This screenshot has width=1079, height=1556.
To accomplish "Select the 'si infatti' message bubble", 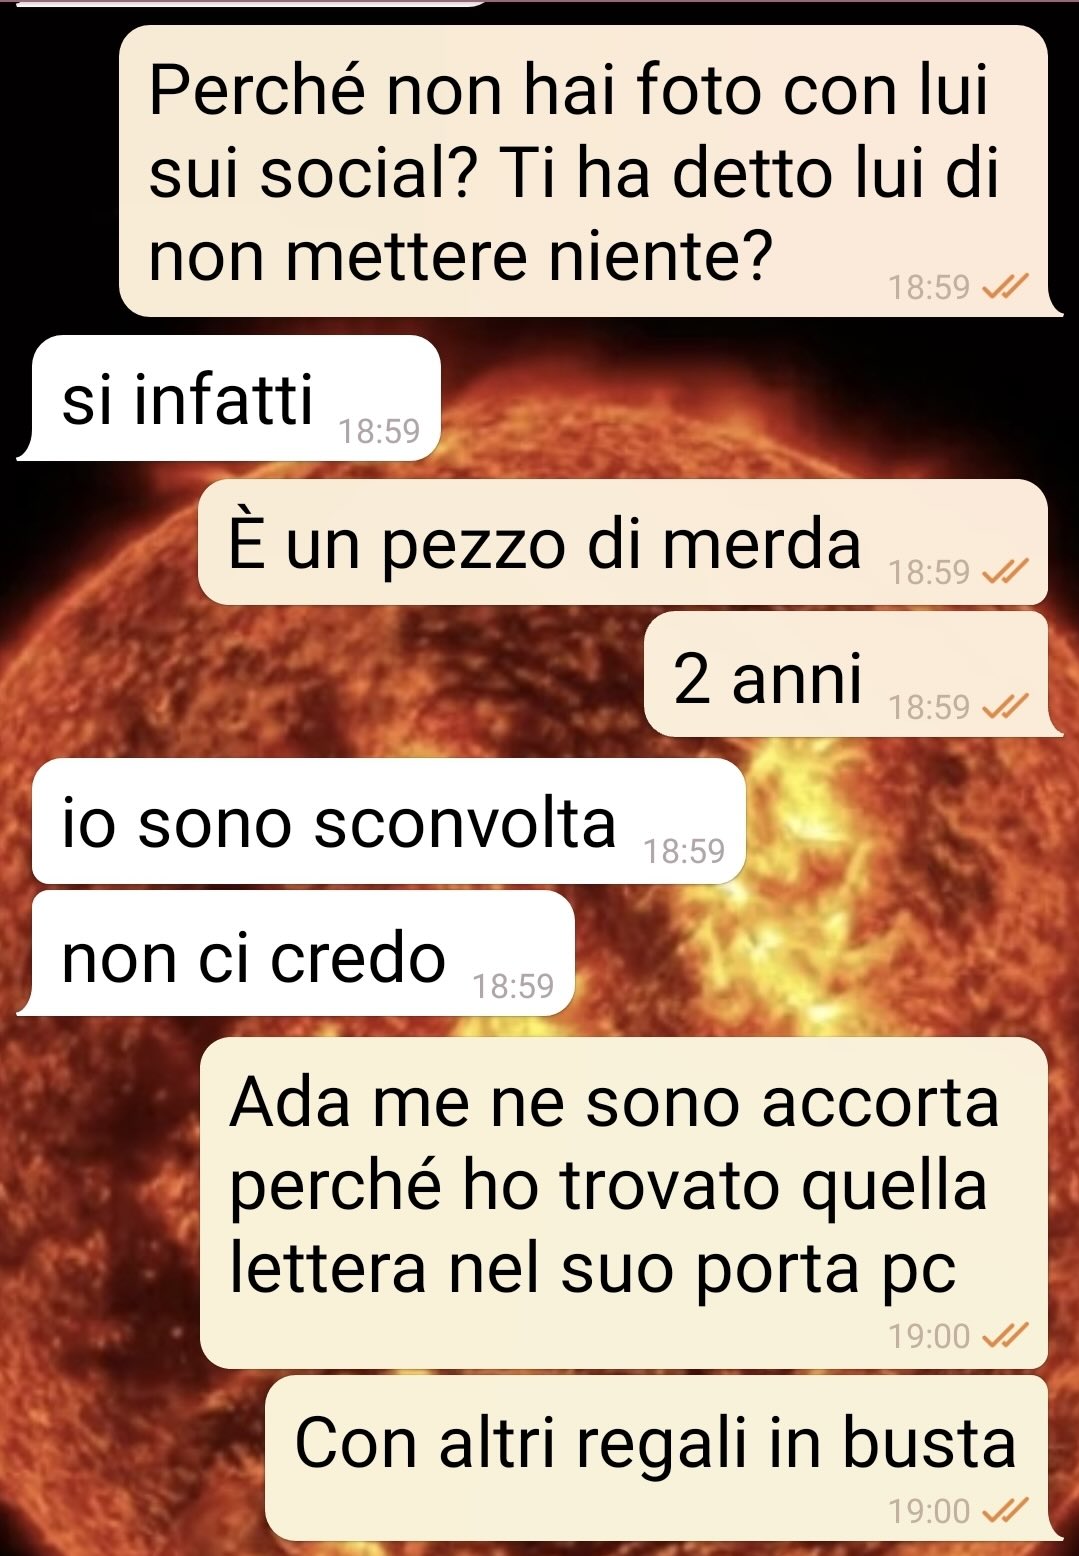I will coord(230,398).
